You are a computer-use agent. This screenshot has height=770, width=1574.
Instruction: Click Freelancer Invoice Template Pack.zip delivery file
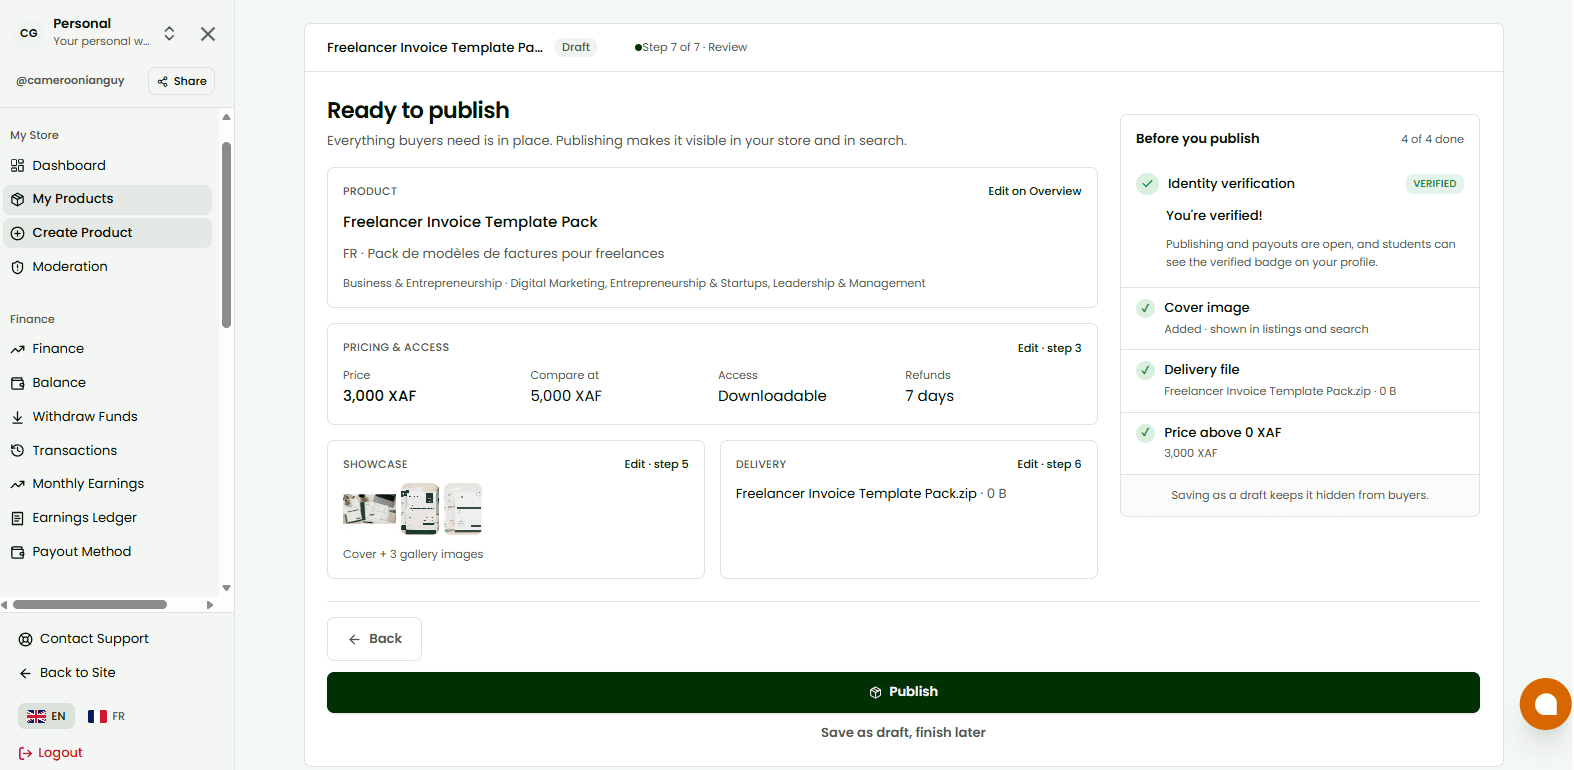(856, 494)
